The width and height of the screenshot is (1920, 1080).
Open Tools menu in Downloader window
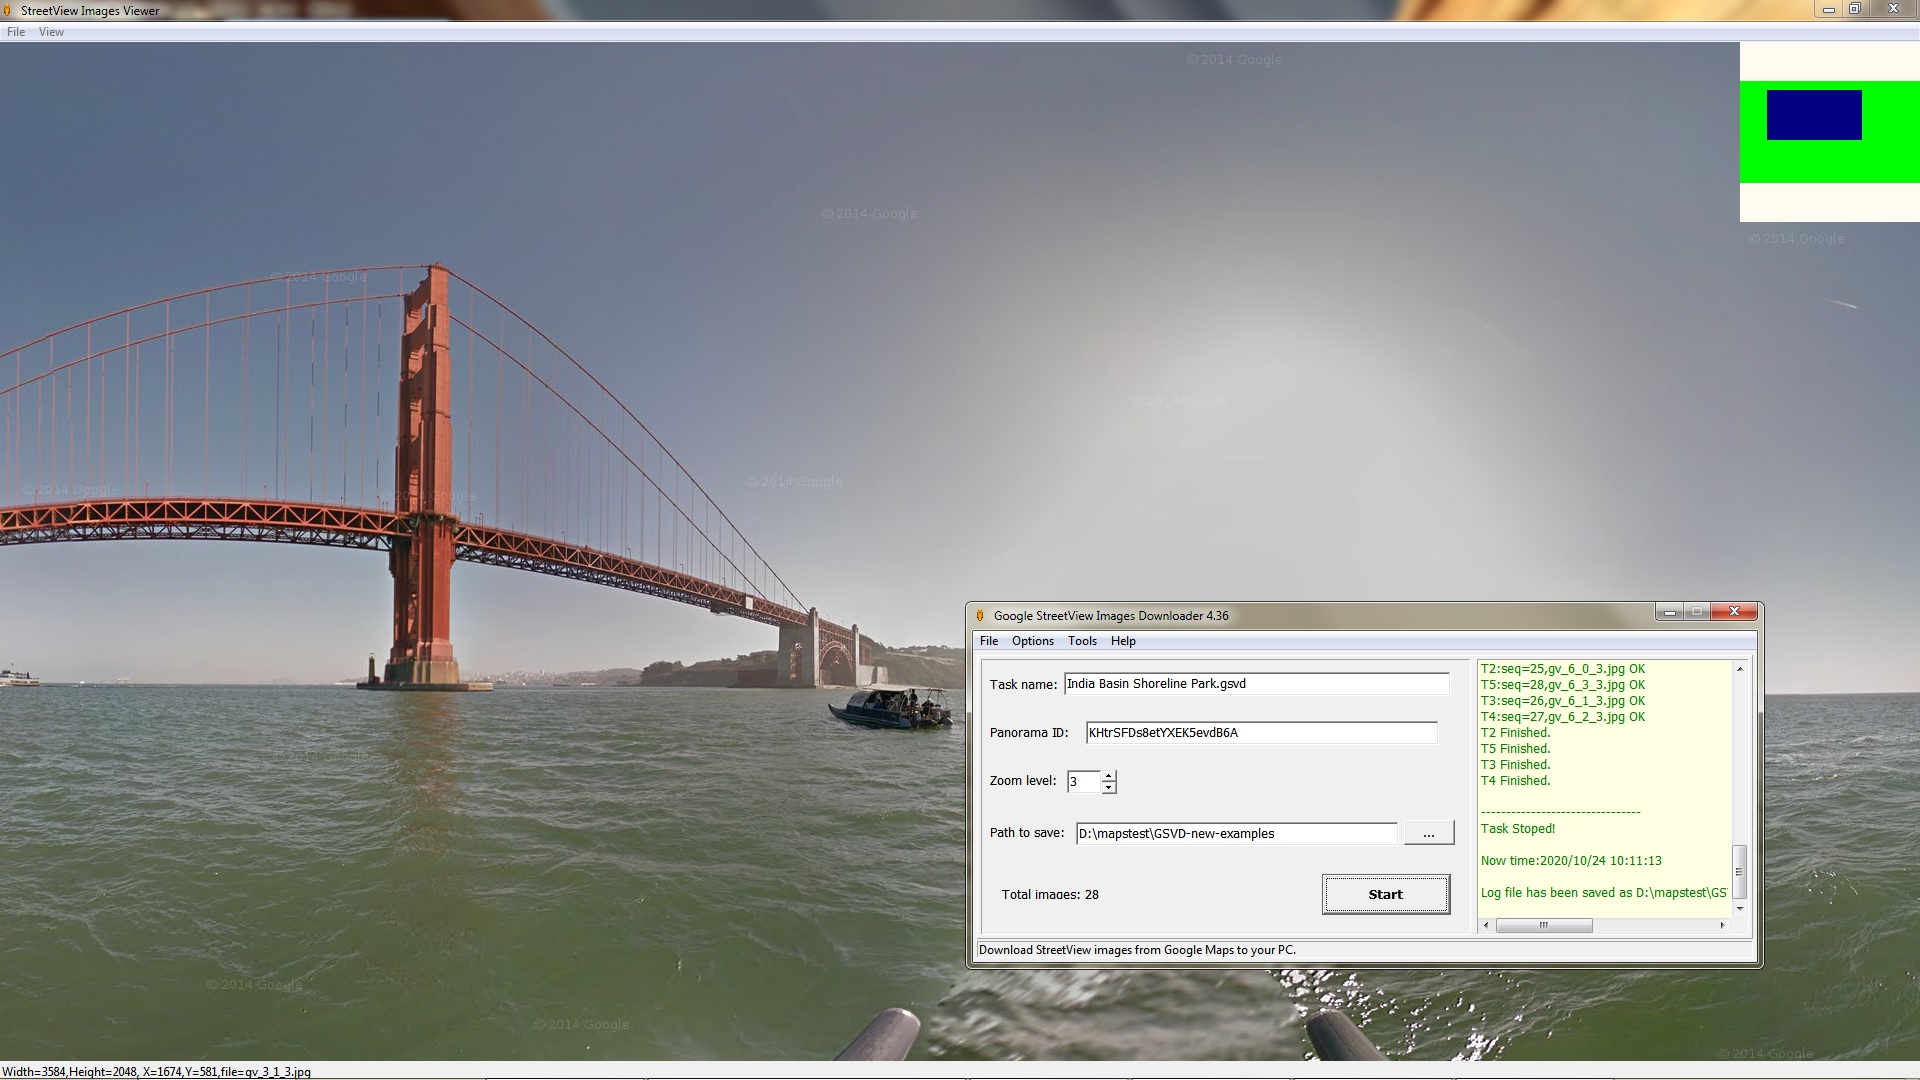[1082, 641]
